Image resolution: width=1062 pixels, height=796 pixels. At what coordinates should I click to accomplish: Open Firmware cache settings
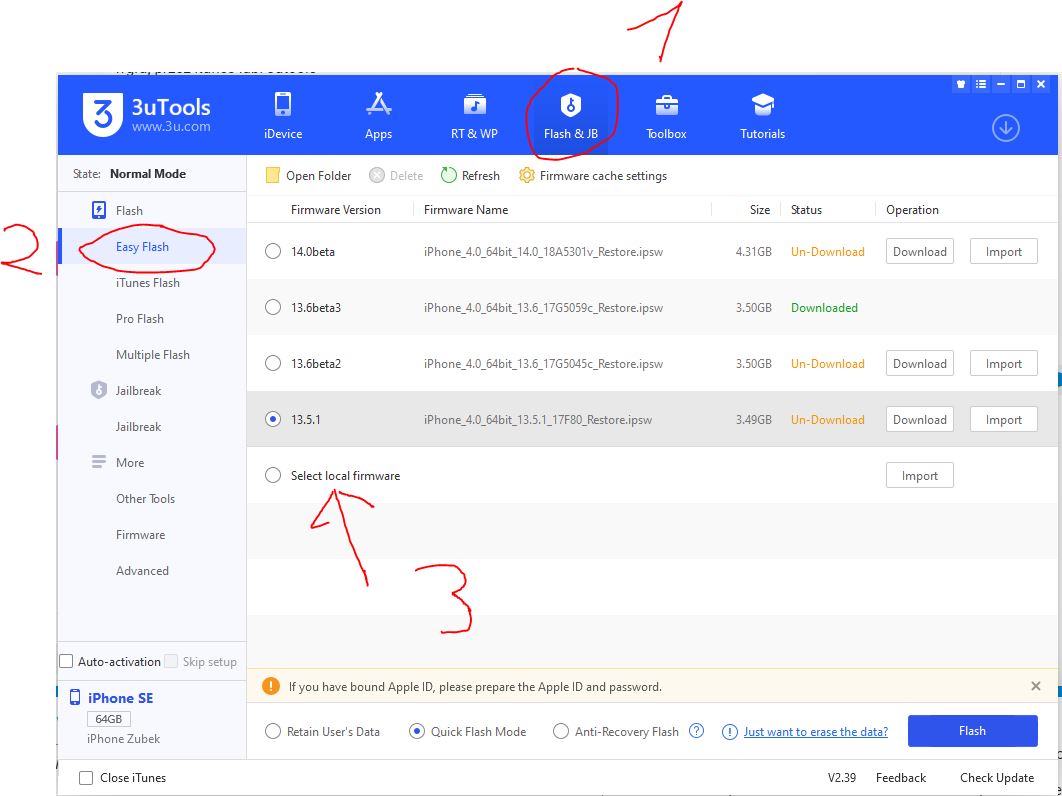(x=593, y=175)
